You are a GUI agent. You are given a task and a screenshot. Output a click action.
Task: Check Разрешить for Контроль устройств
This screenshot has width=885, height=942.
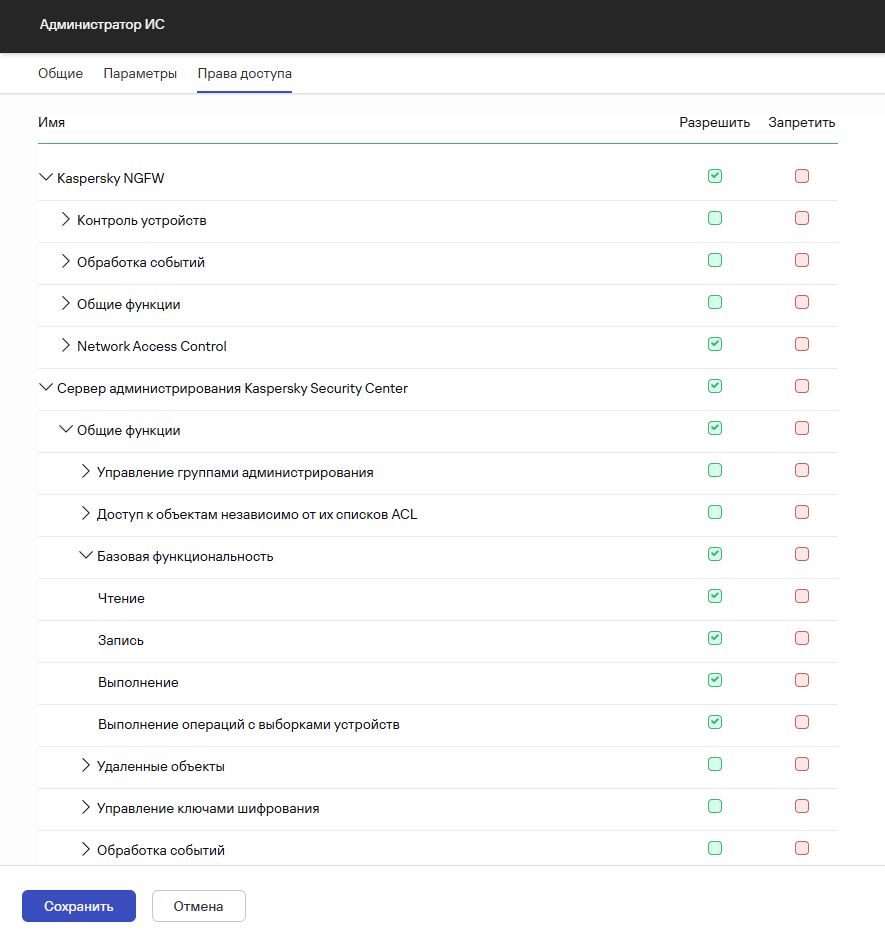pos(715,218)
